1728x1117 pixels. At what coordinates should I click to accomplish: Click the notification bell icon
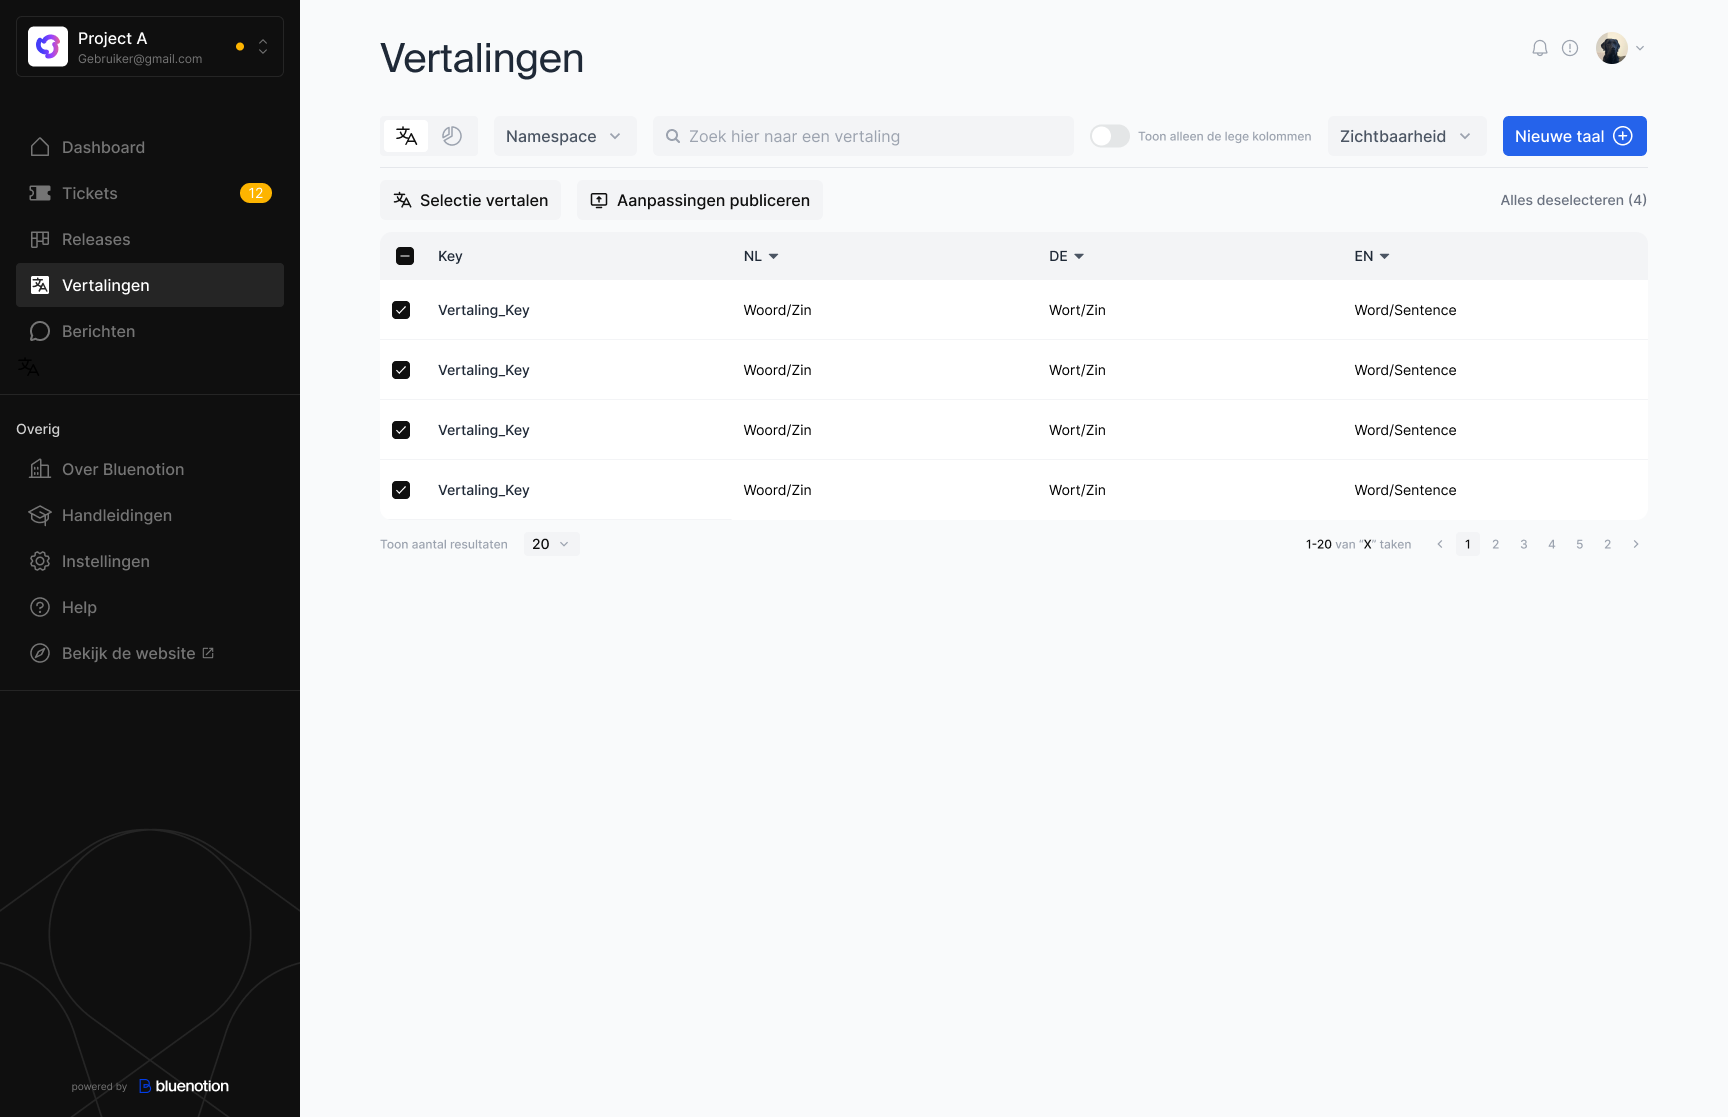tap(1540, 48)
